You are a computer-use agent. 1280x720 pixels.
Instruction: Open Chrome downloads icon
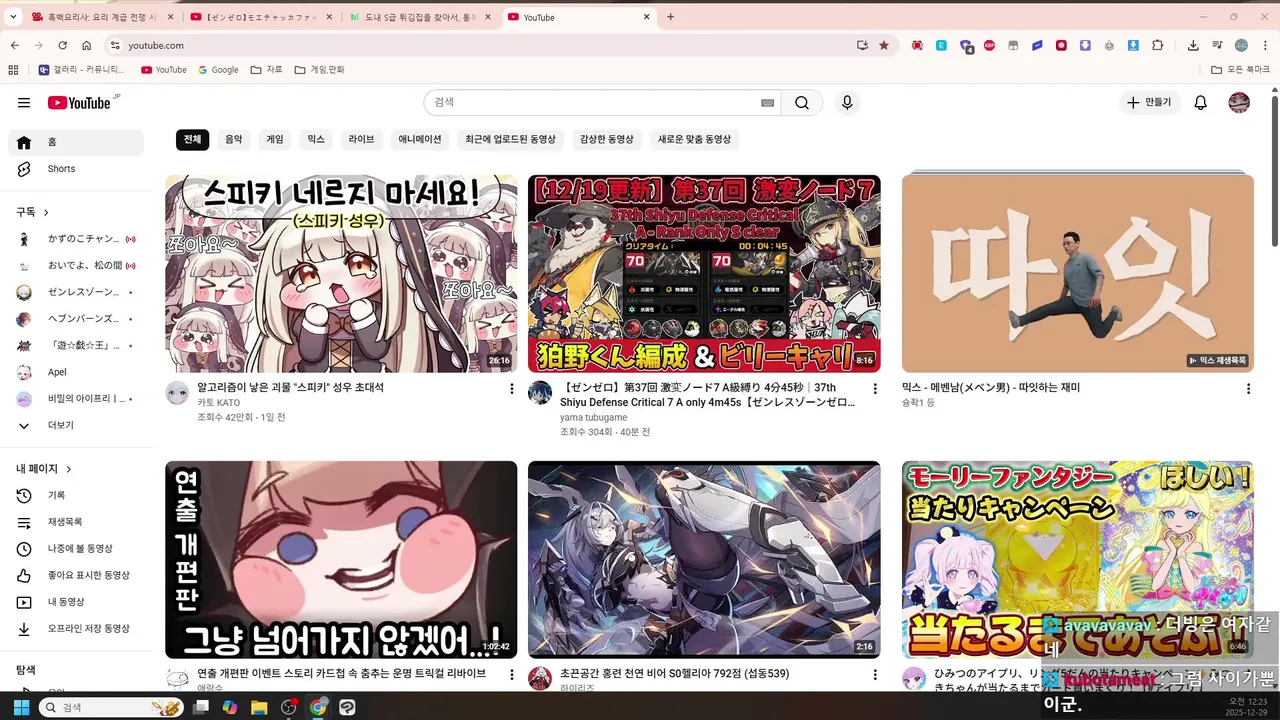tap(1193, 45)
